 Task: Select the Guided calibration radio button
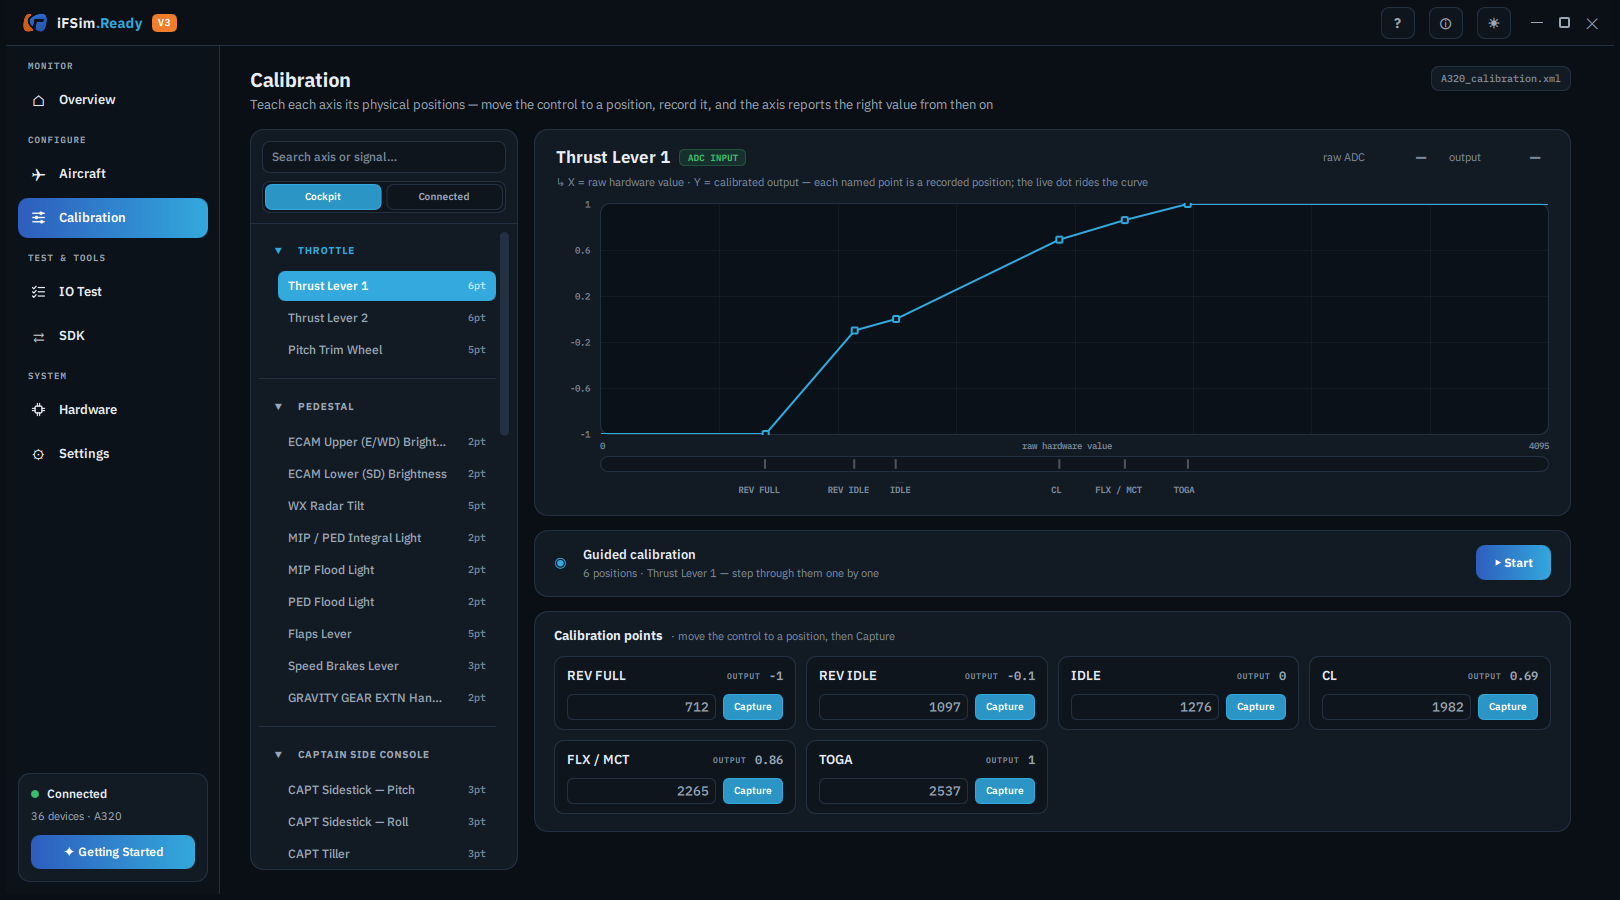click(560, 563)
